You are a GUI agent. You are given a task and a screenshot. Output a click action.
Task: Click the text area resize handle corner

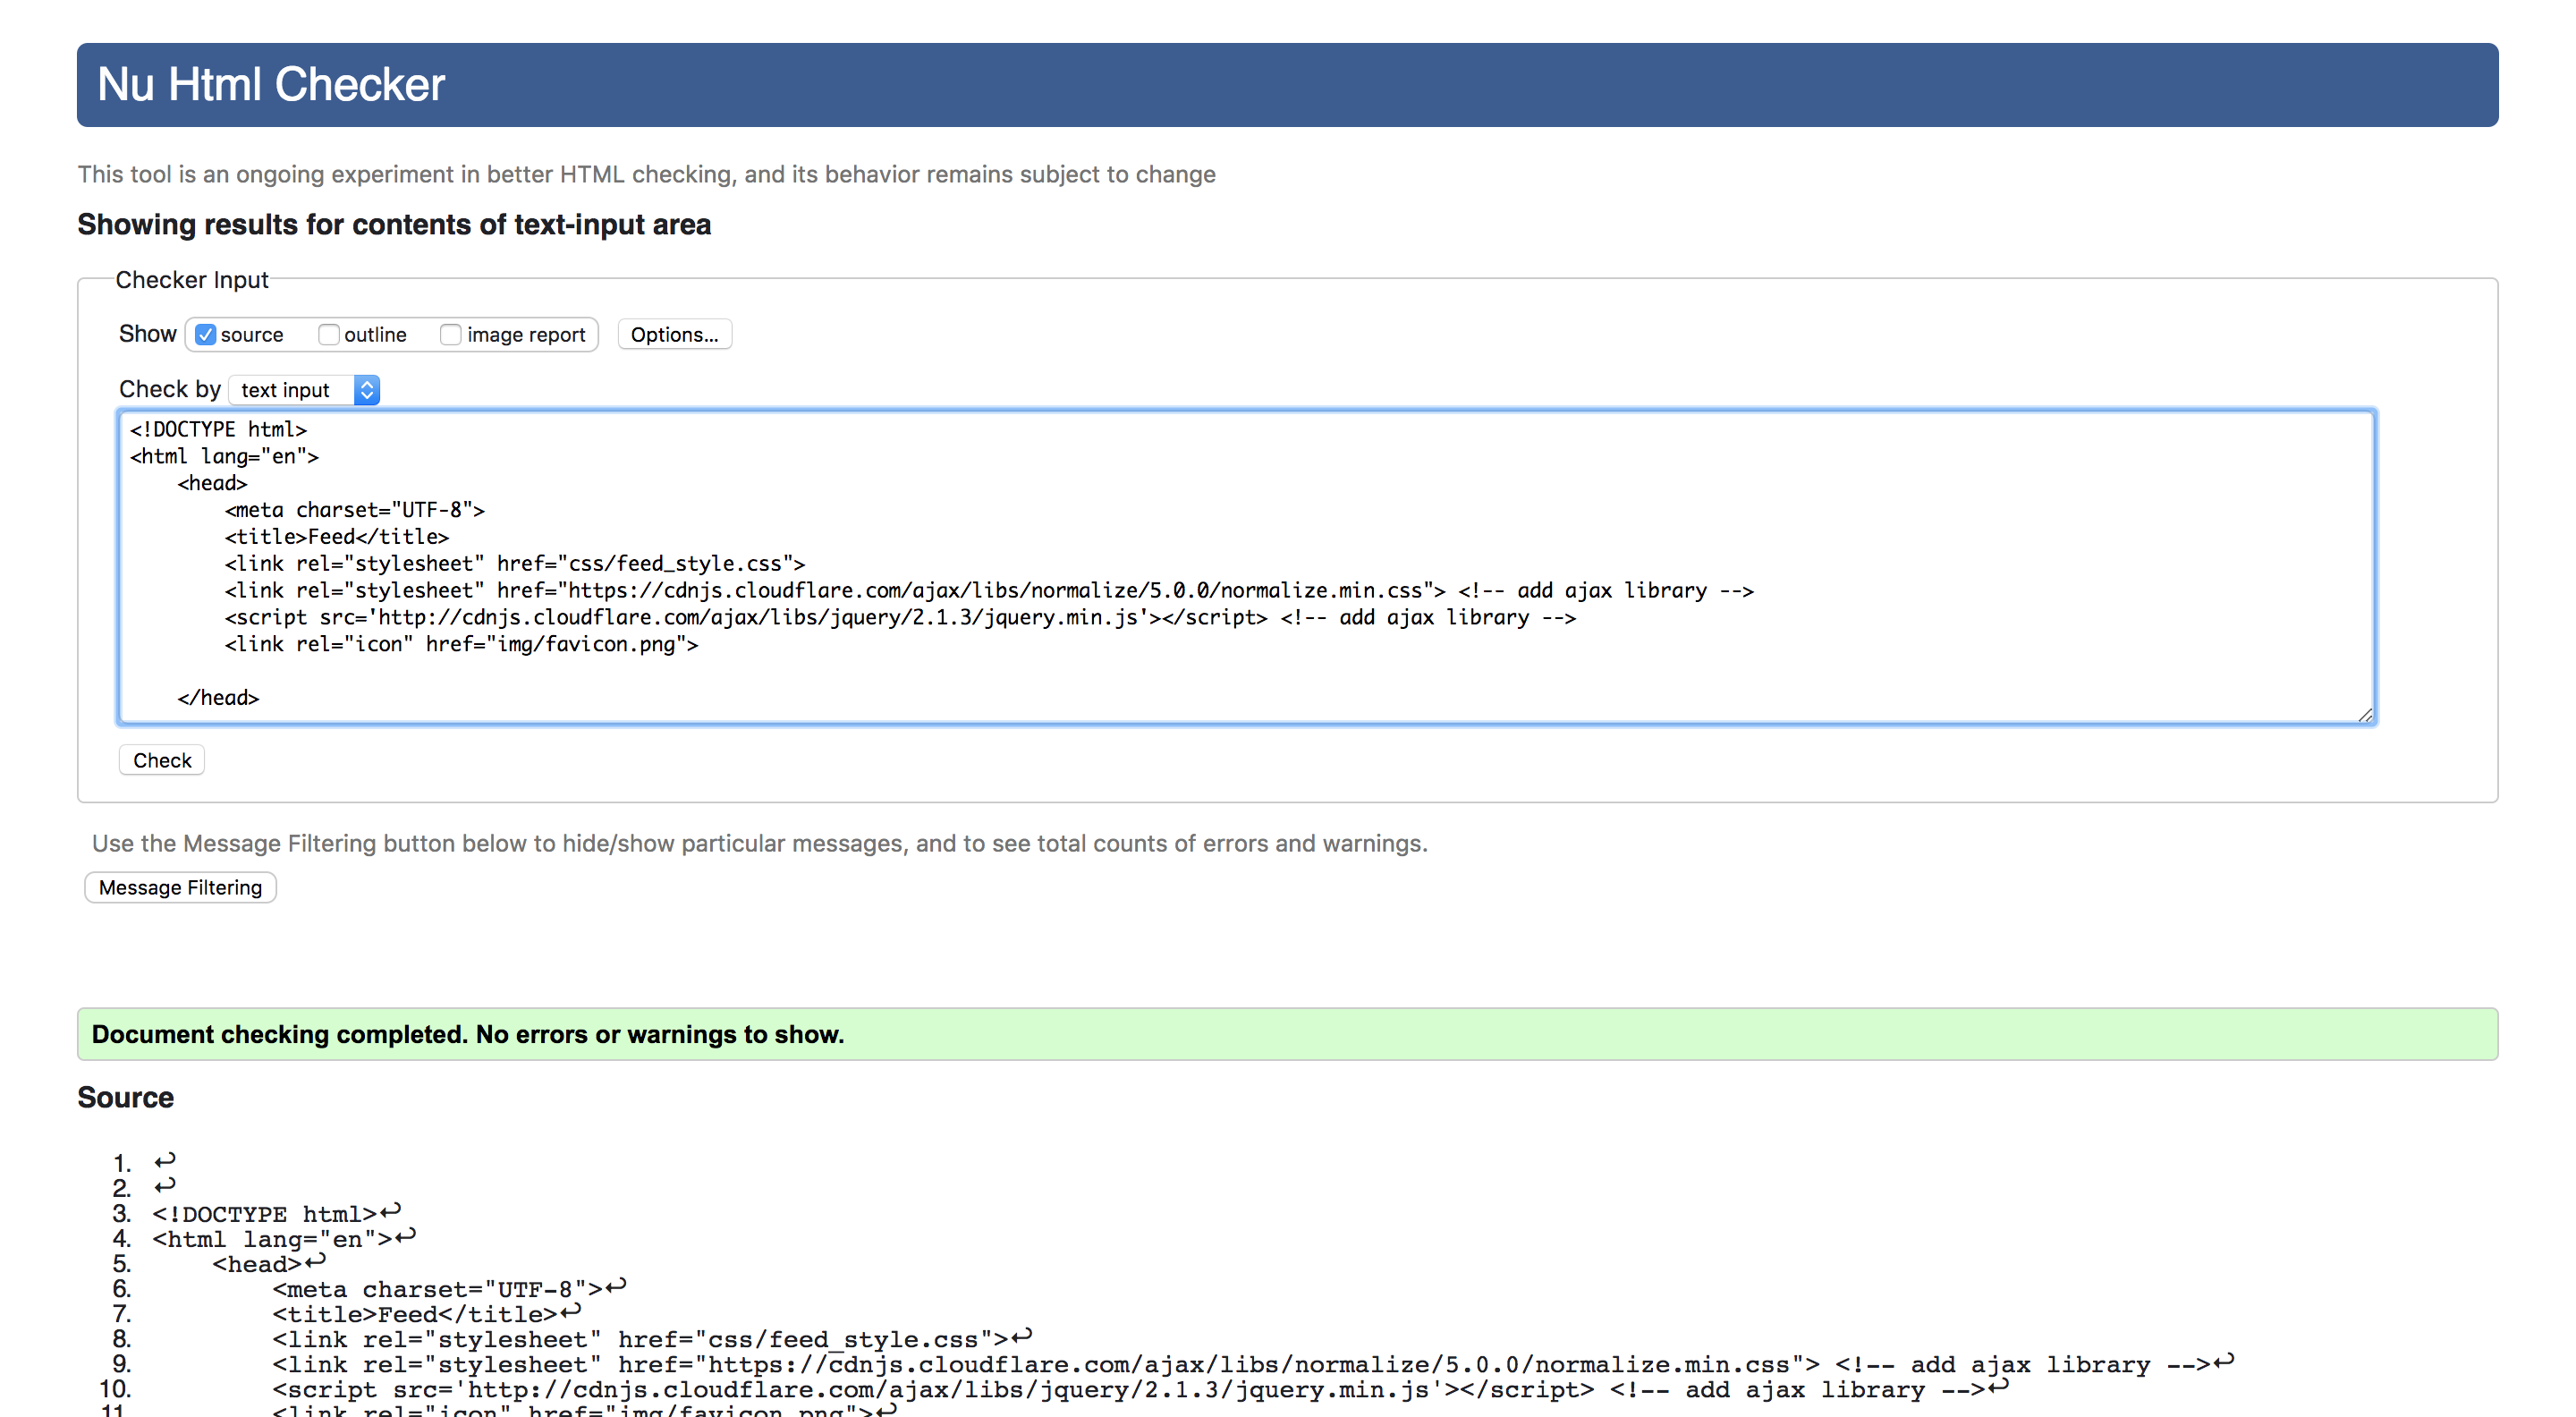tap(2364, 714)
